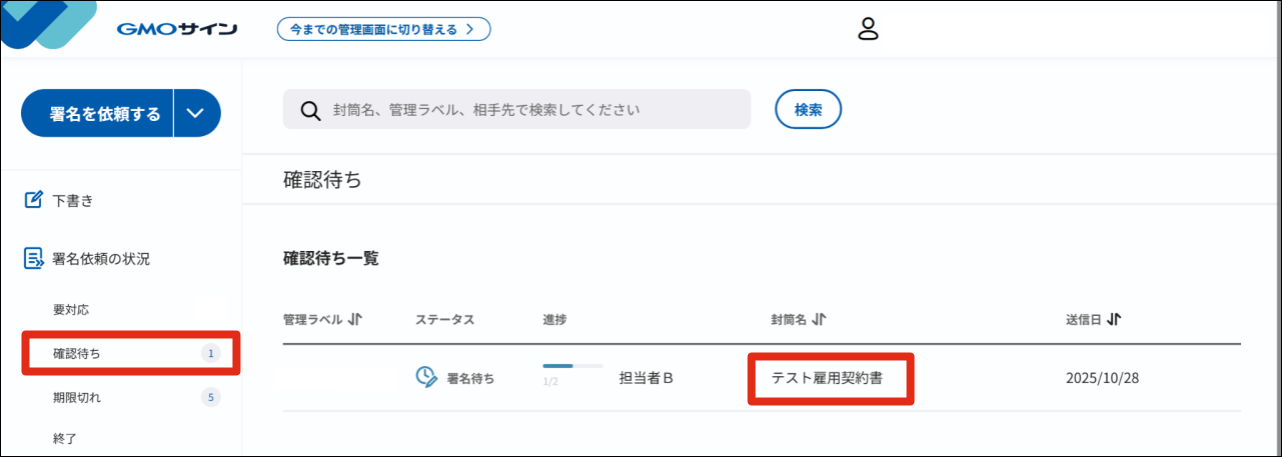The height and width of the screenshot is (457, 1282).
Task: Click the draft pencil icon
Action: pyautogui.click(x=34, y=200)
